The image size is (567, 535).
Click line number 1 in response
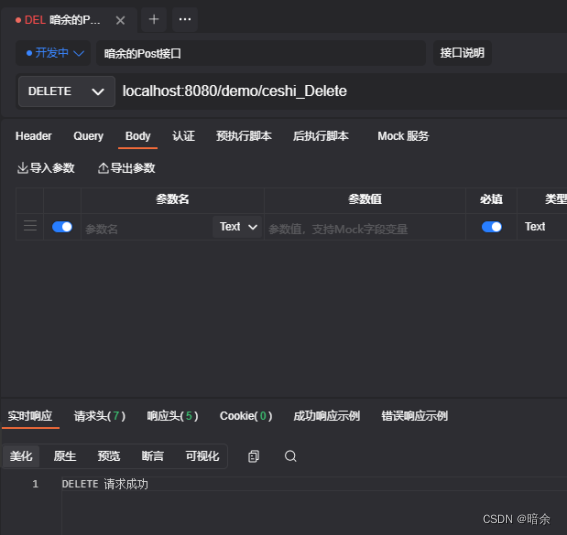pos(35,484)
